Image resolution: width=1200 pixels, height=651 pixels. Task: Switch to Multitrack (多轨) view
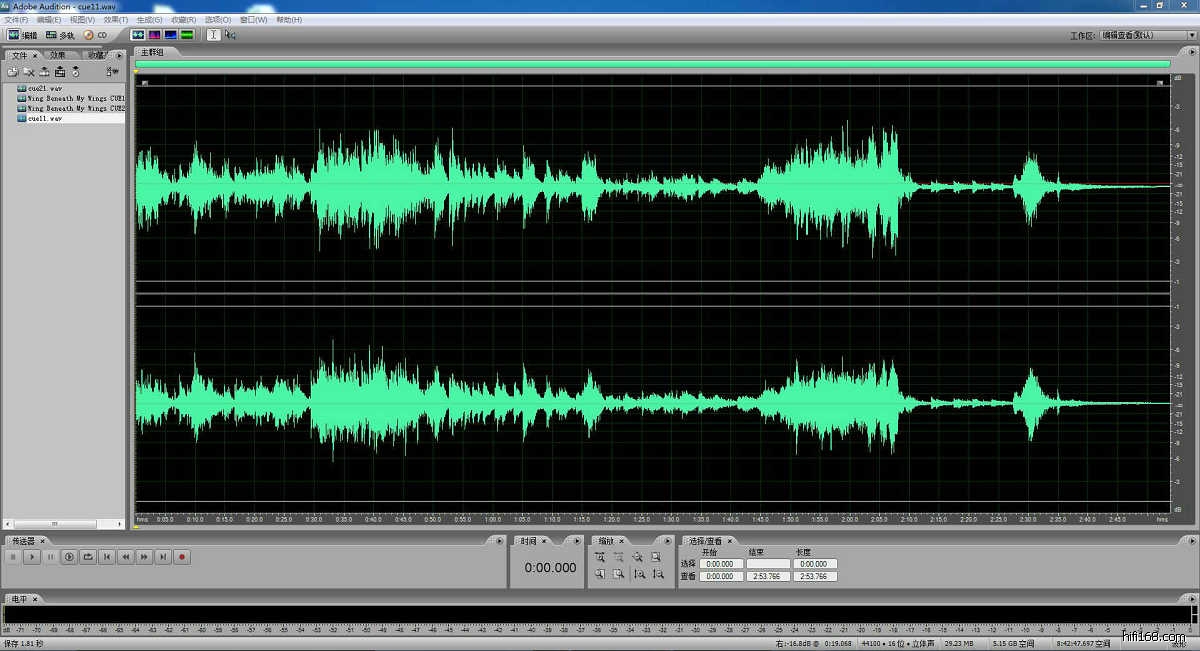61,35
